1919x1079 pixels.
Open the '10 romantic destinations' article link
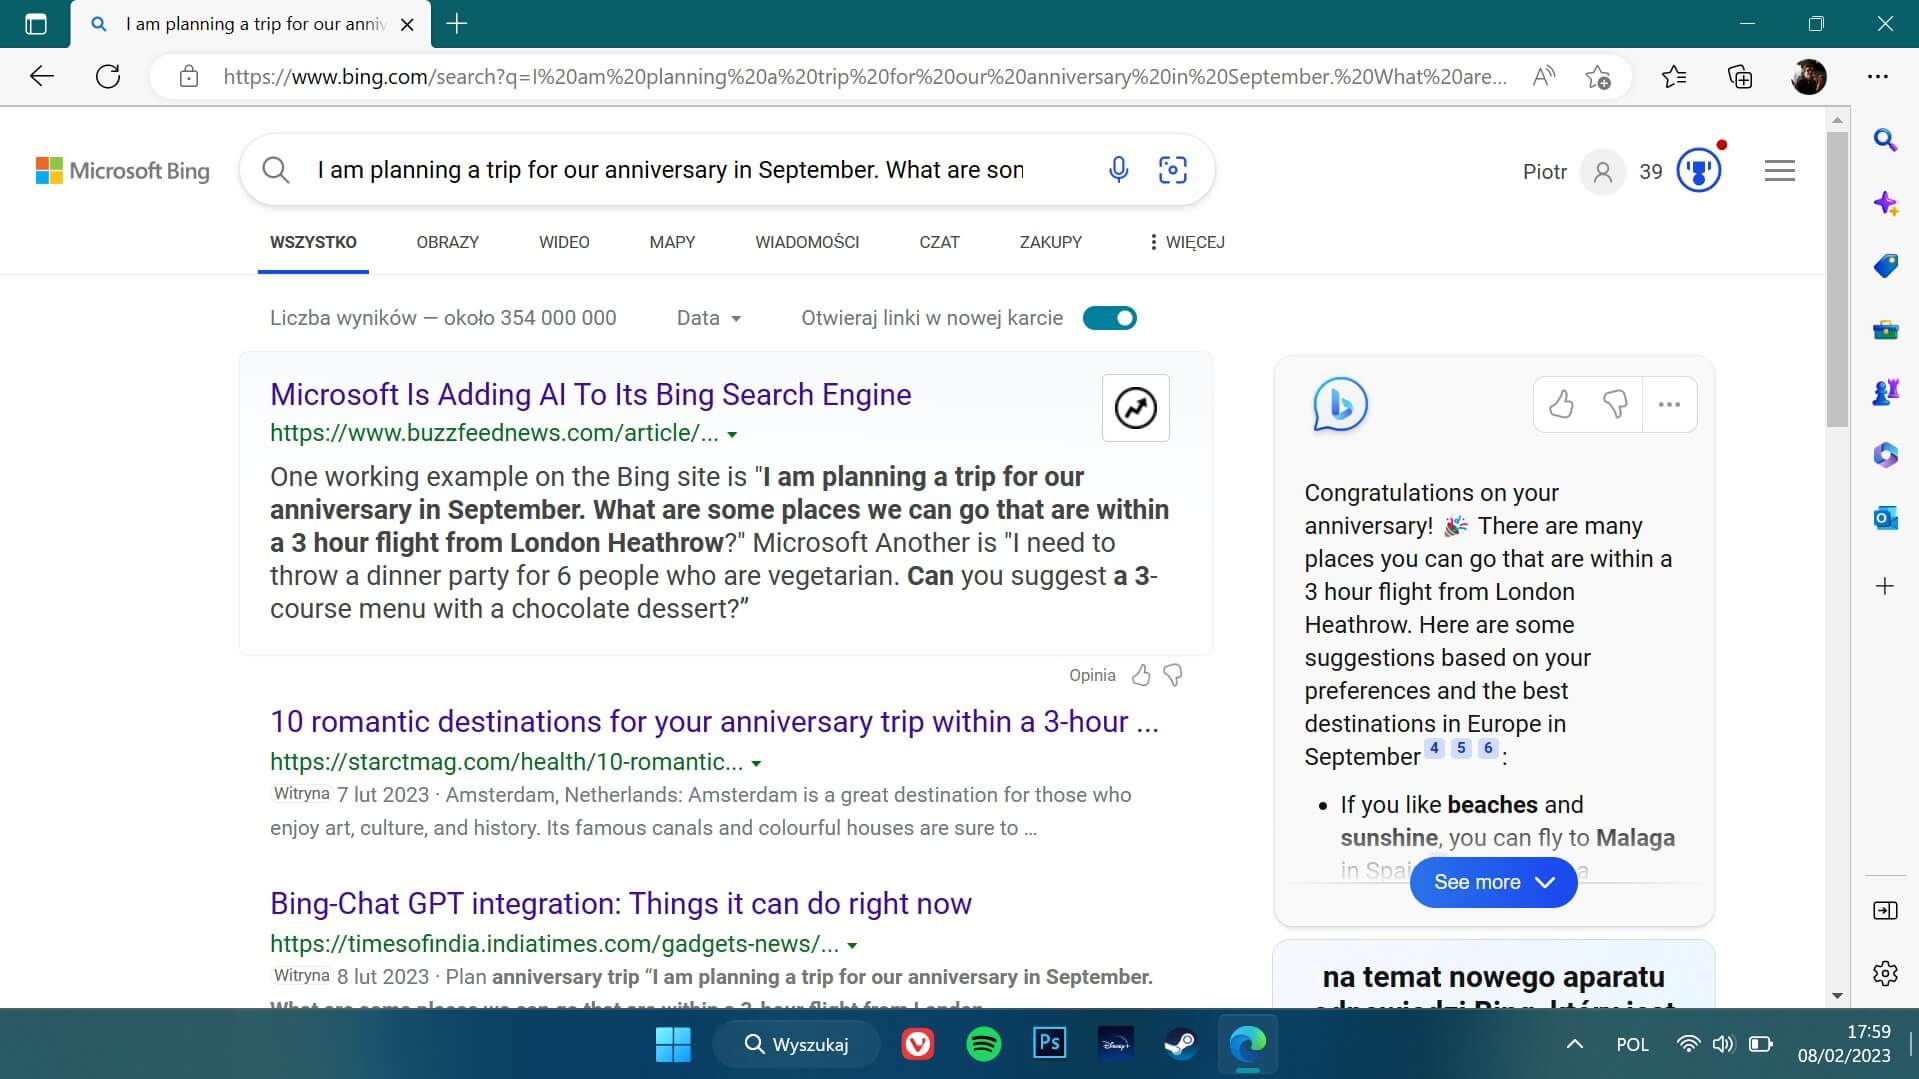click(713, 721)
